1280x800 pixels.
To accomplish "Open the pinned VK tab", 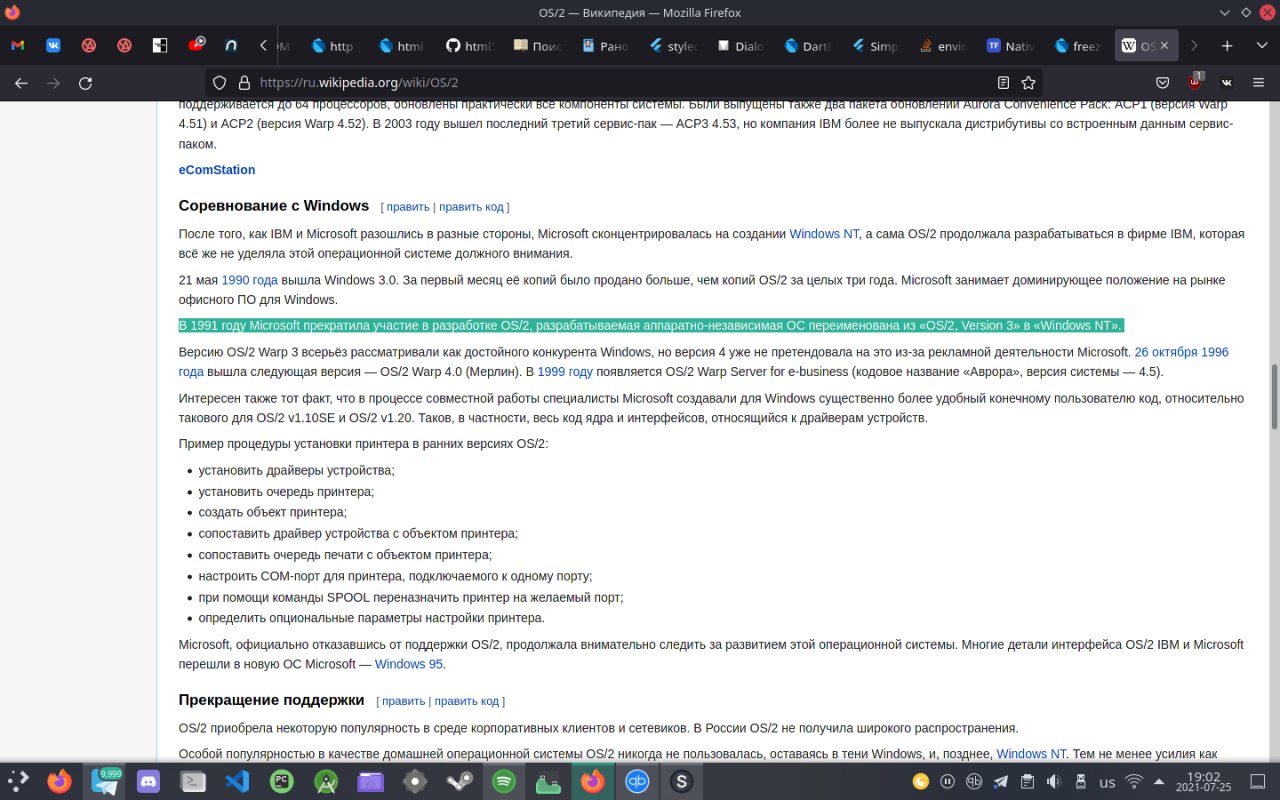I will pos(53,46).
